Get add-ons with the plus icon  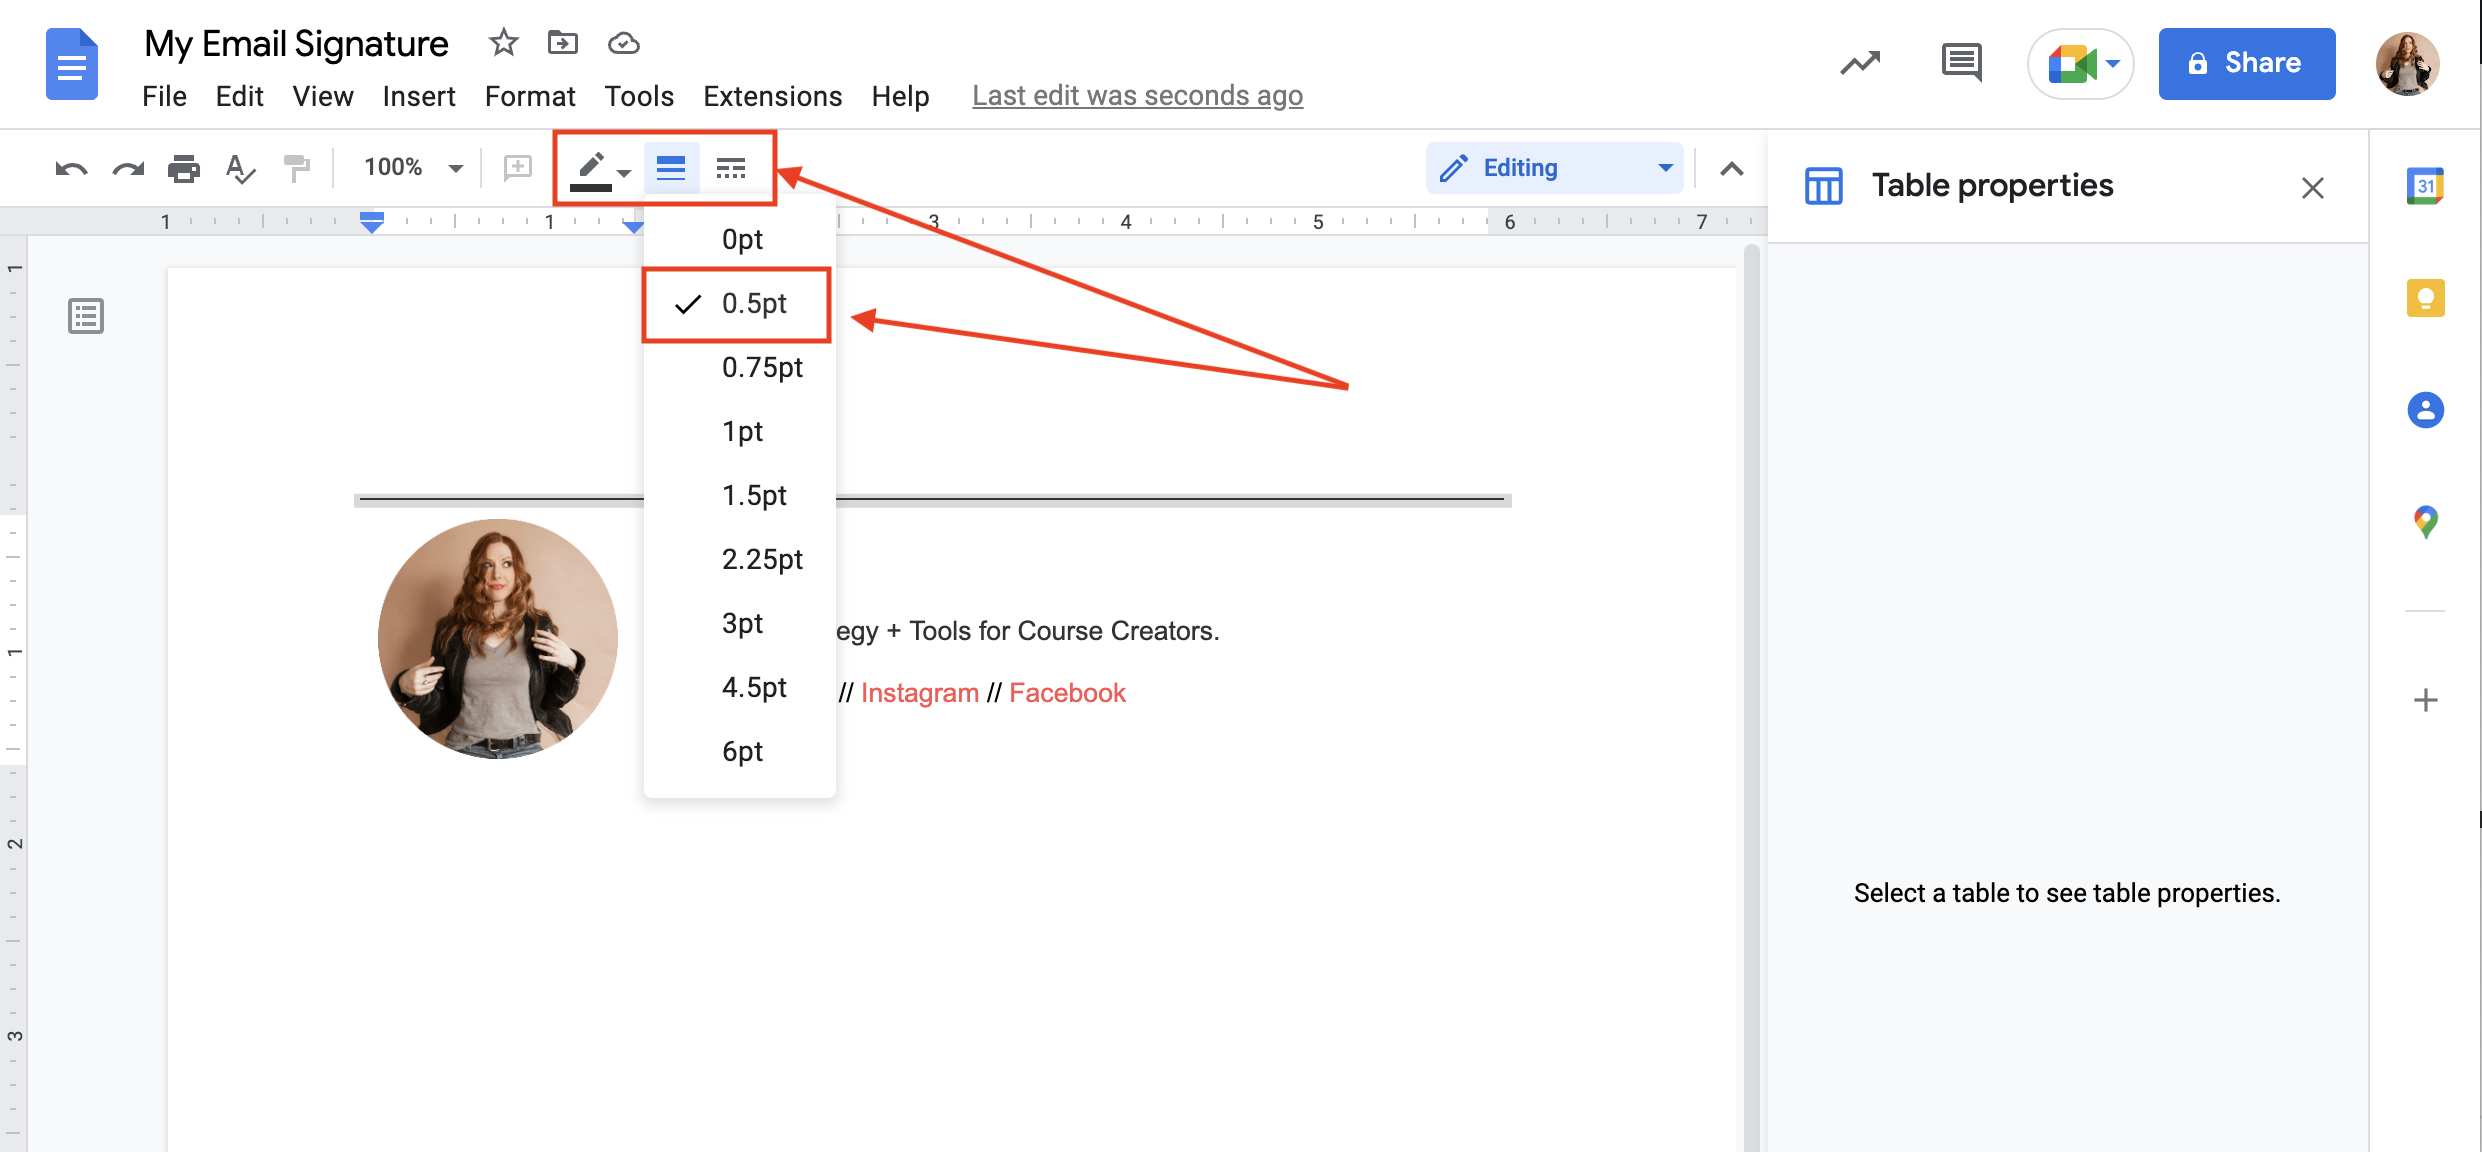pos(2425,700)
